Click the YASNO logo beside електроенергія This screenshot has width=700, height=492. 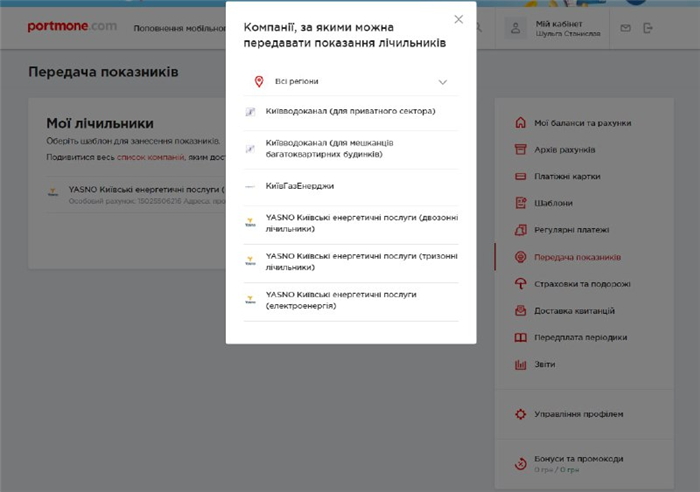[250, 299]
